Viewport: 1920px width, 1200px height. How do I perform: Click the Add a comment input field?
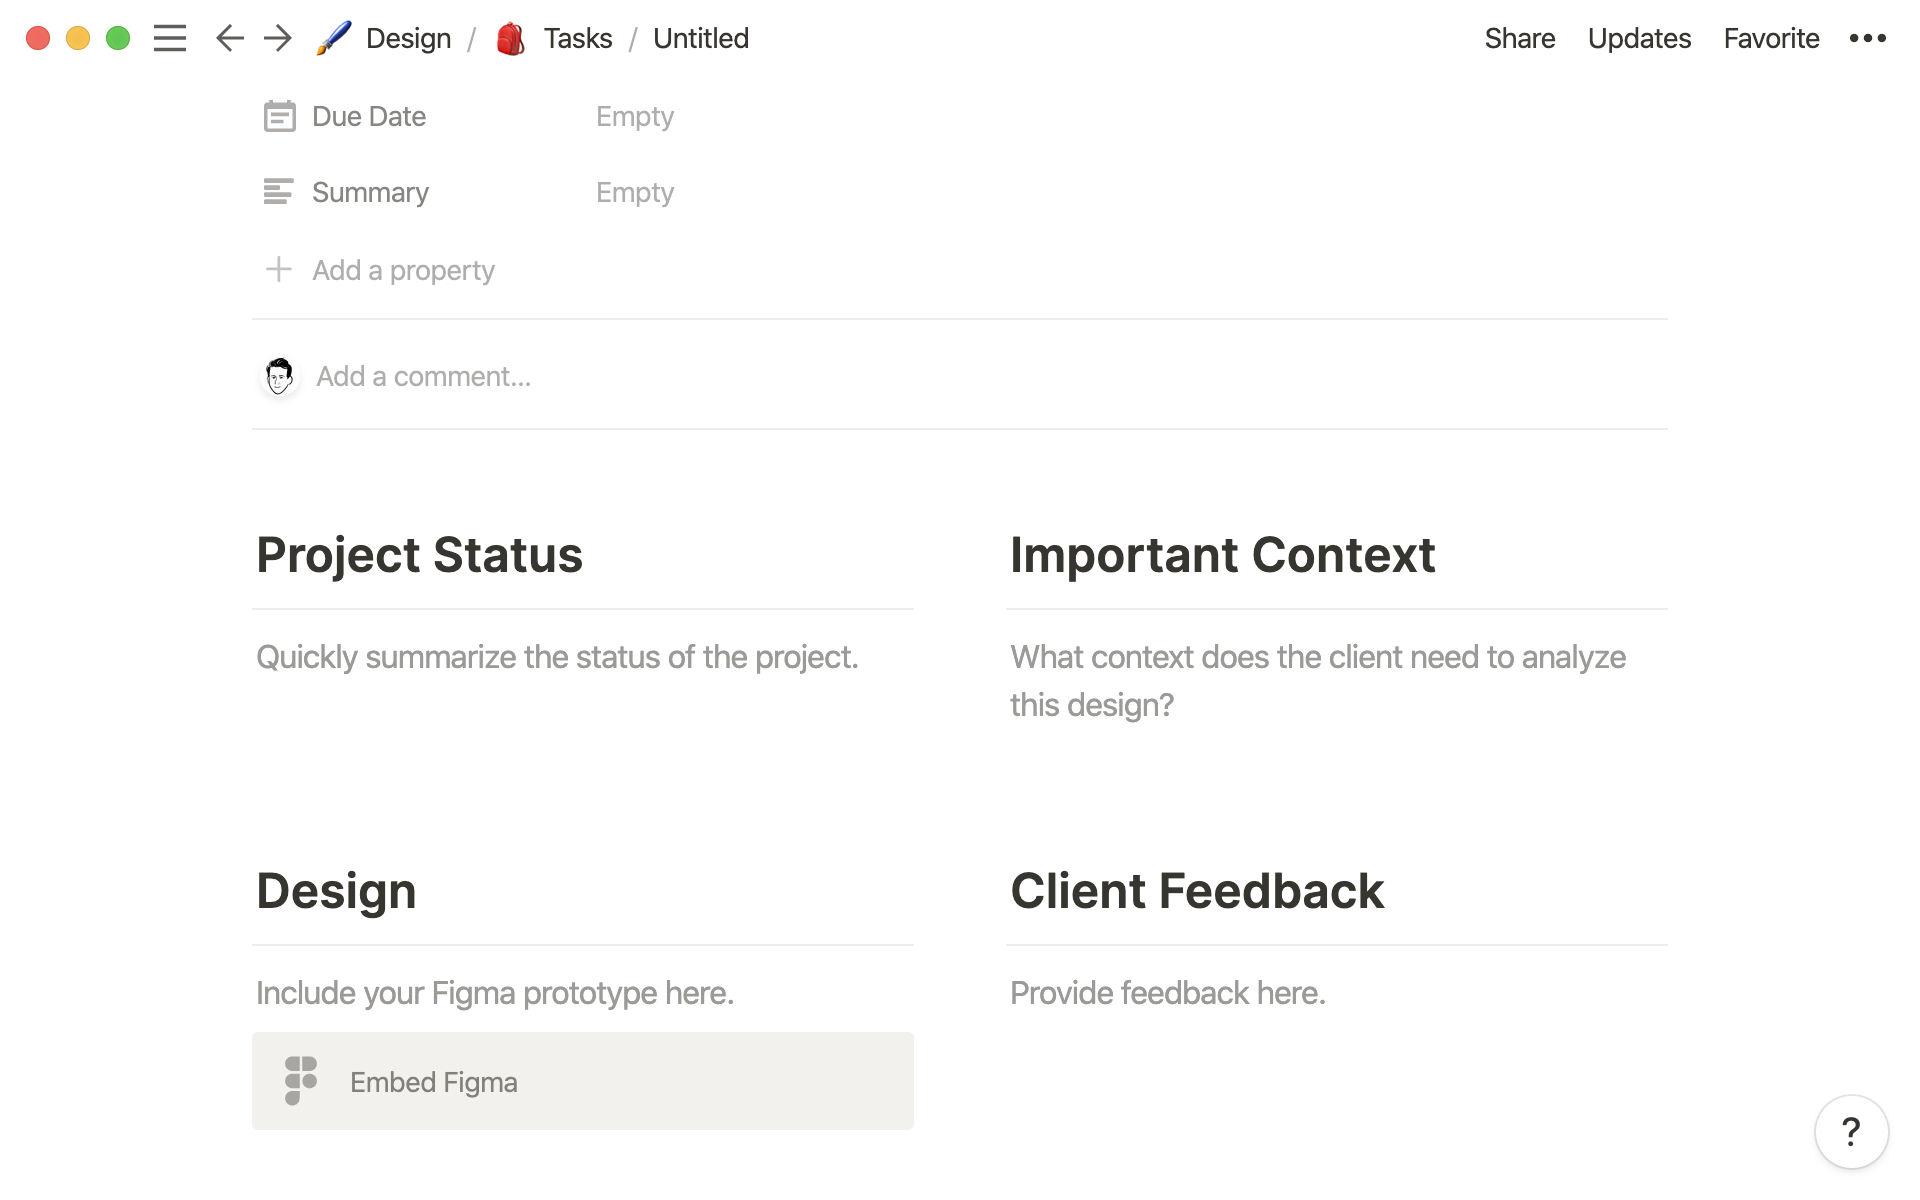point(422,375)
